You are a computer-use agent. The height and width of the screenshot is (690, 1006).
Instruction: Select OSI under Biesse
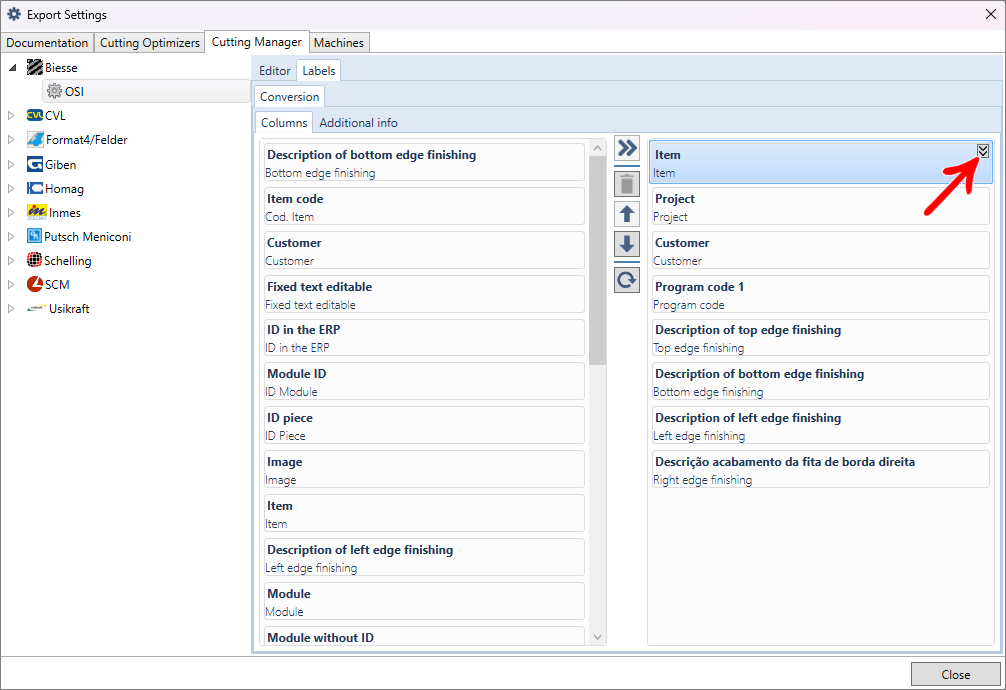tap(146, 91)
